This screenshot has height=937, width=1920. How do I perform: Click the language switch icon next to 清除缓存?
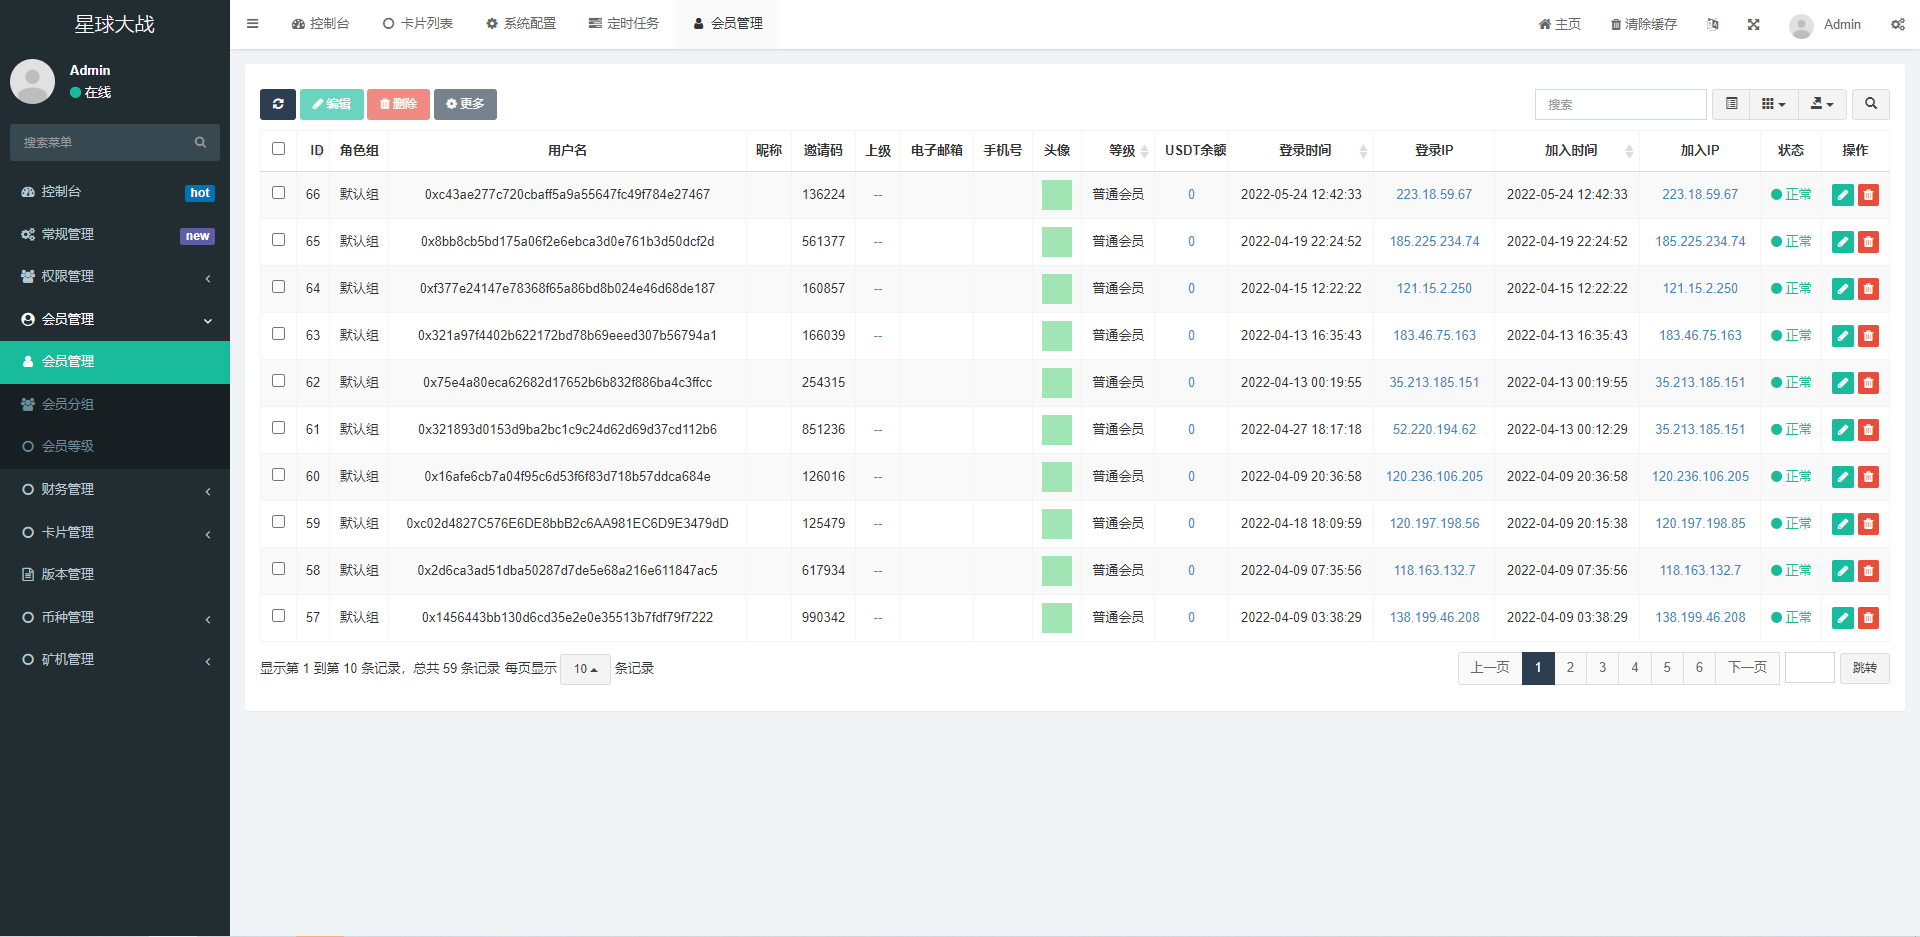(x=1712, y=24)
